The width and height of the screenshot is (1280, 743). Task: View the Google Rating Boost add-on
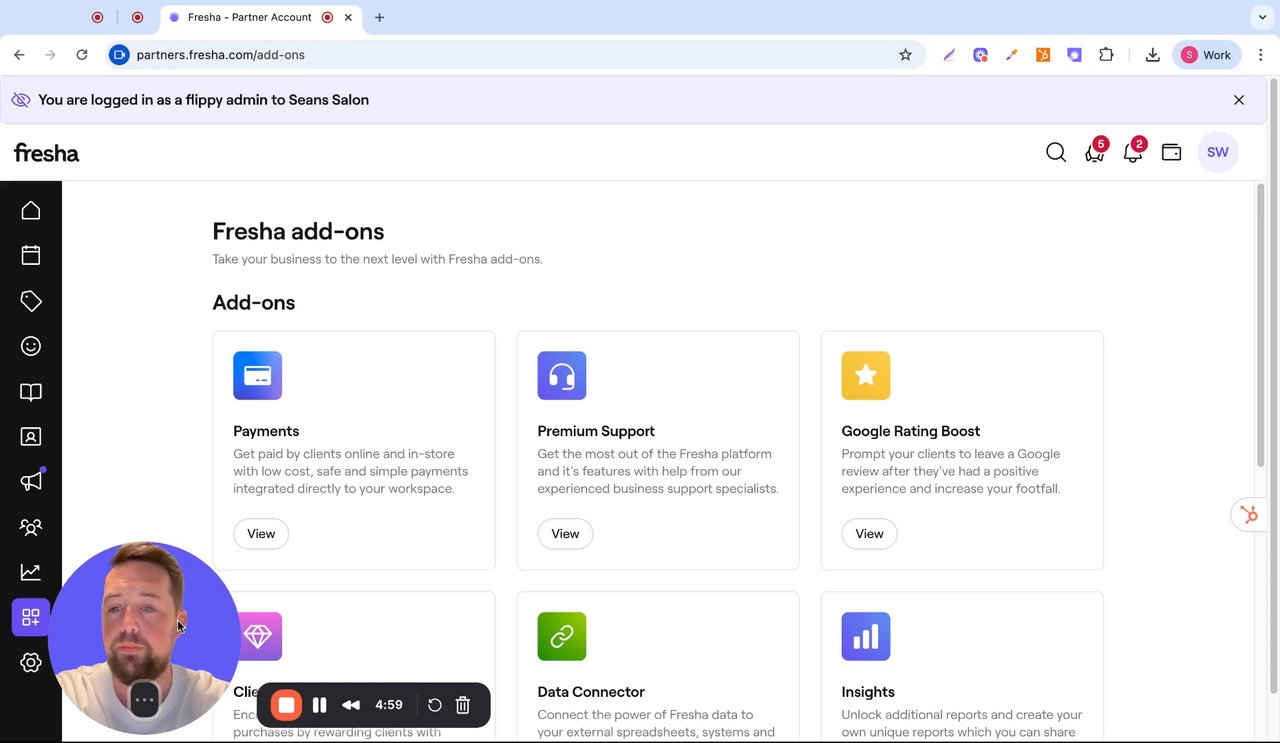tap(869, 534)
